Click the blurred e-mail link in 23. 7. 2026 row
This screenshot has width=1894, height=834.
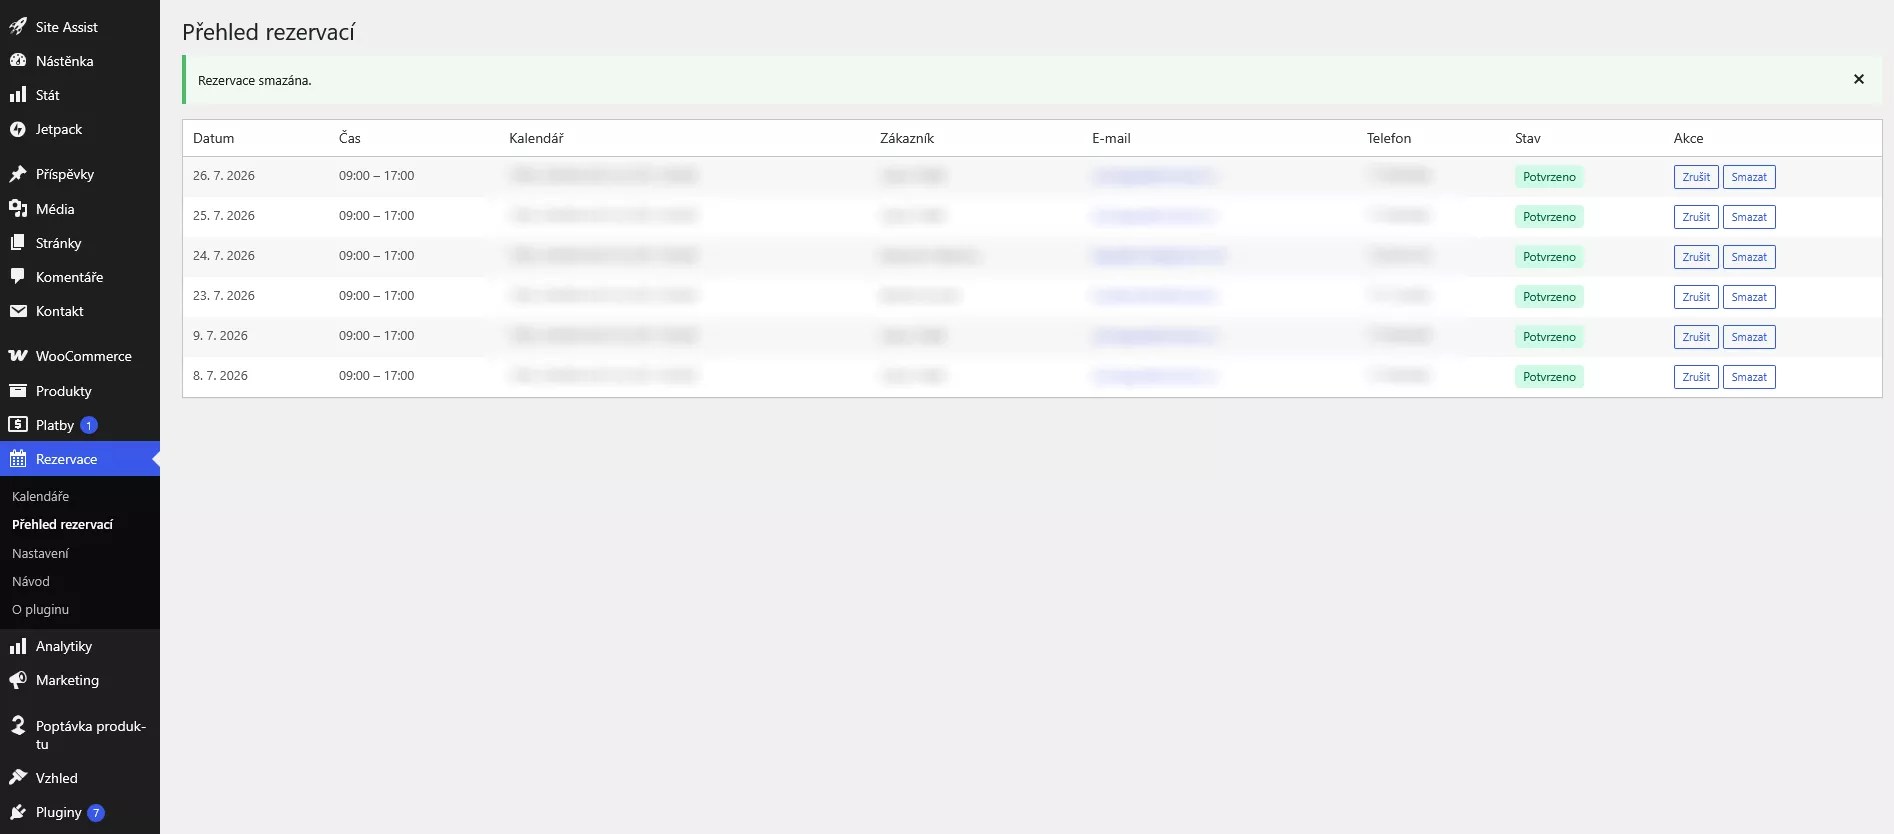[1154, 296]
